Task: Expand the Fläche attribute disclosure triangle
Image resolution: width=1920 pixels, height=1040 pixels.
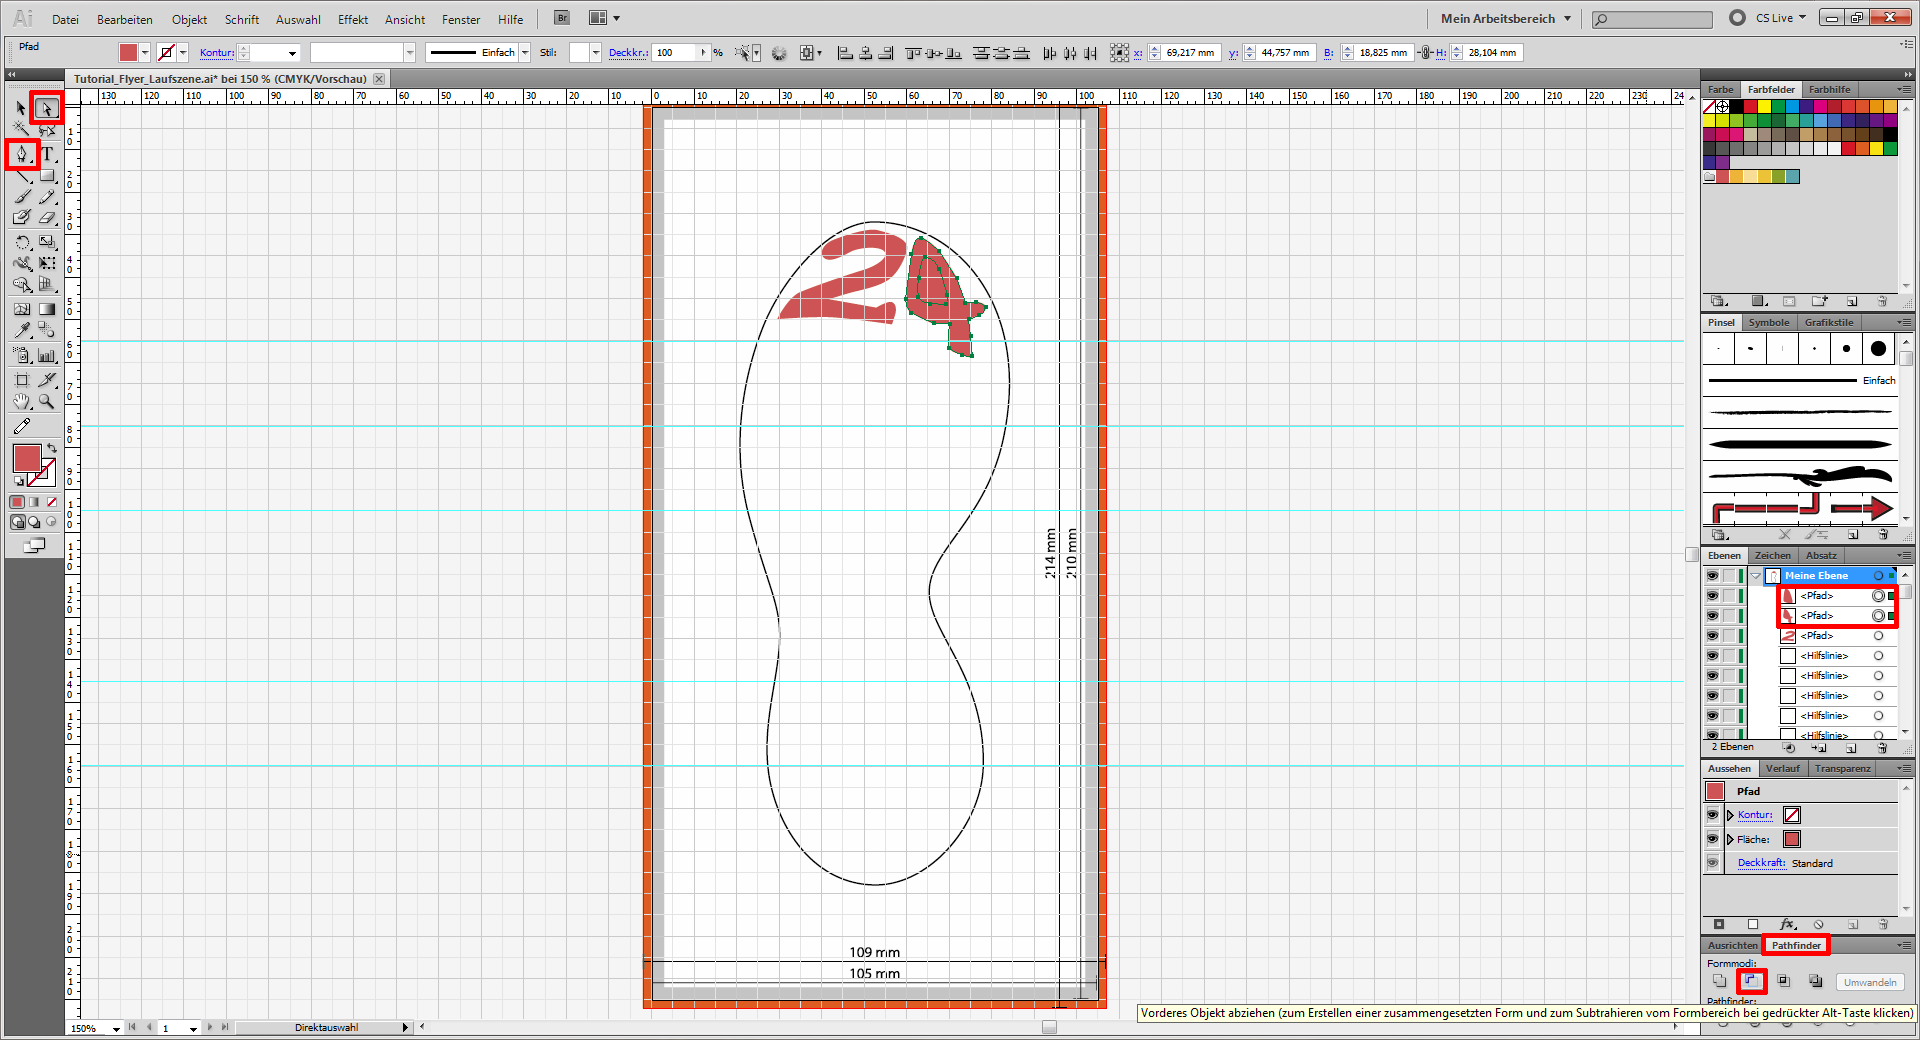Action: point(1730,840)
